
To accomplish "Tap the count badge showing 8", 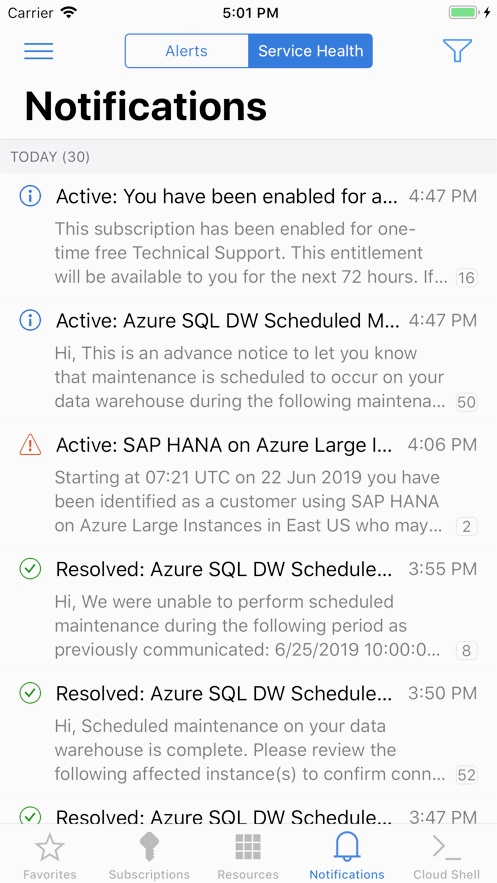I will pyautogui.click(x=467, y=650).
